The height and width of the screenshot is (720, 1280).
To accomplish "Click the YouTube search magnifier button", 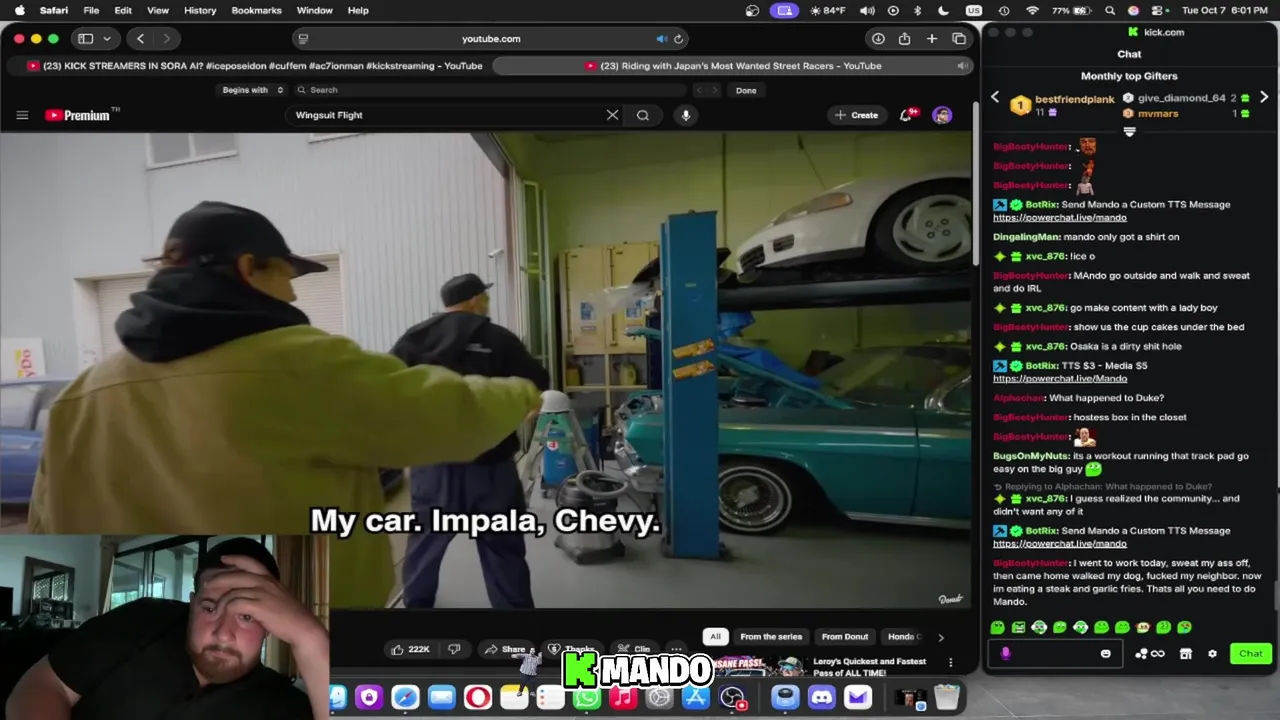I will tap(643, 115).
